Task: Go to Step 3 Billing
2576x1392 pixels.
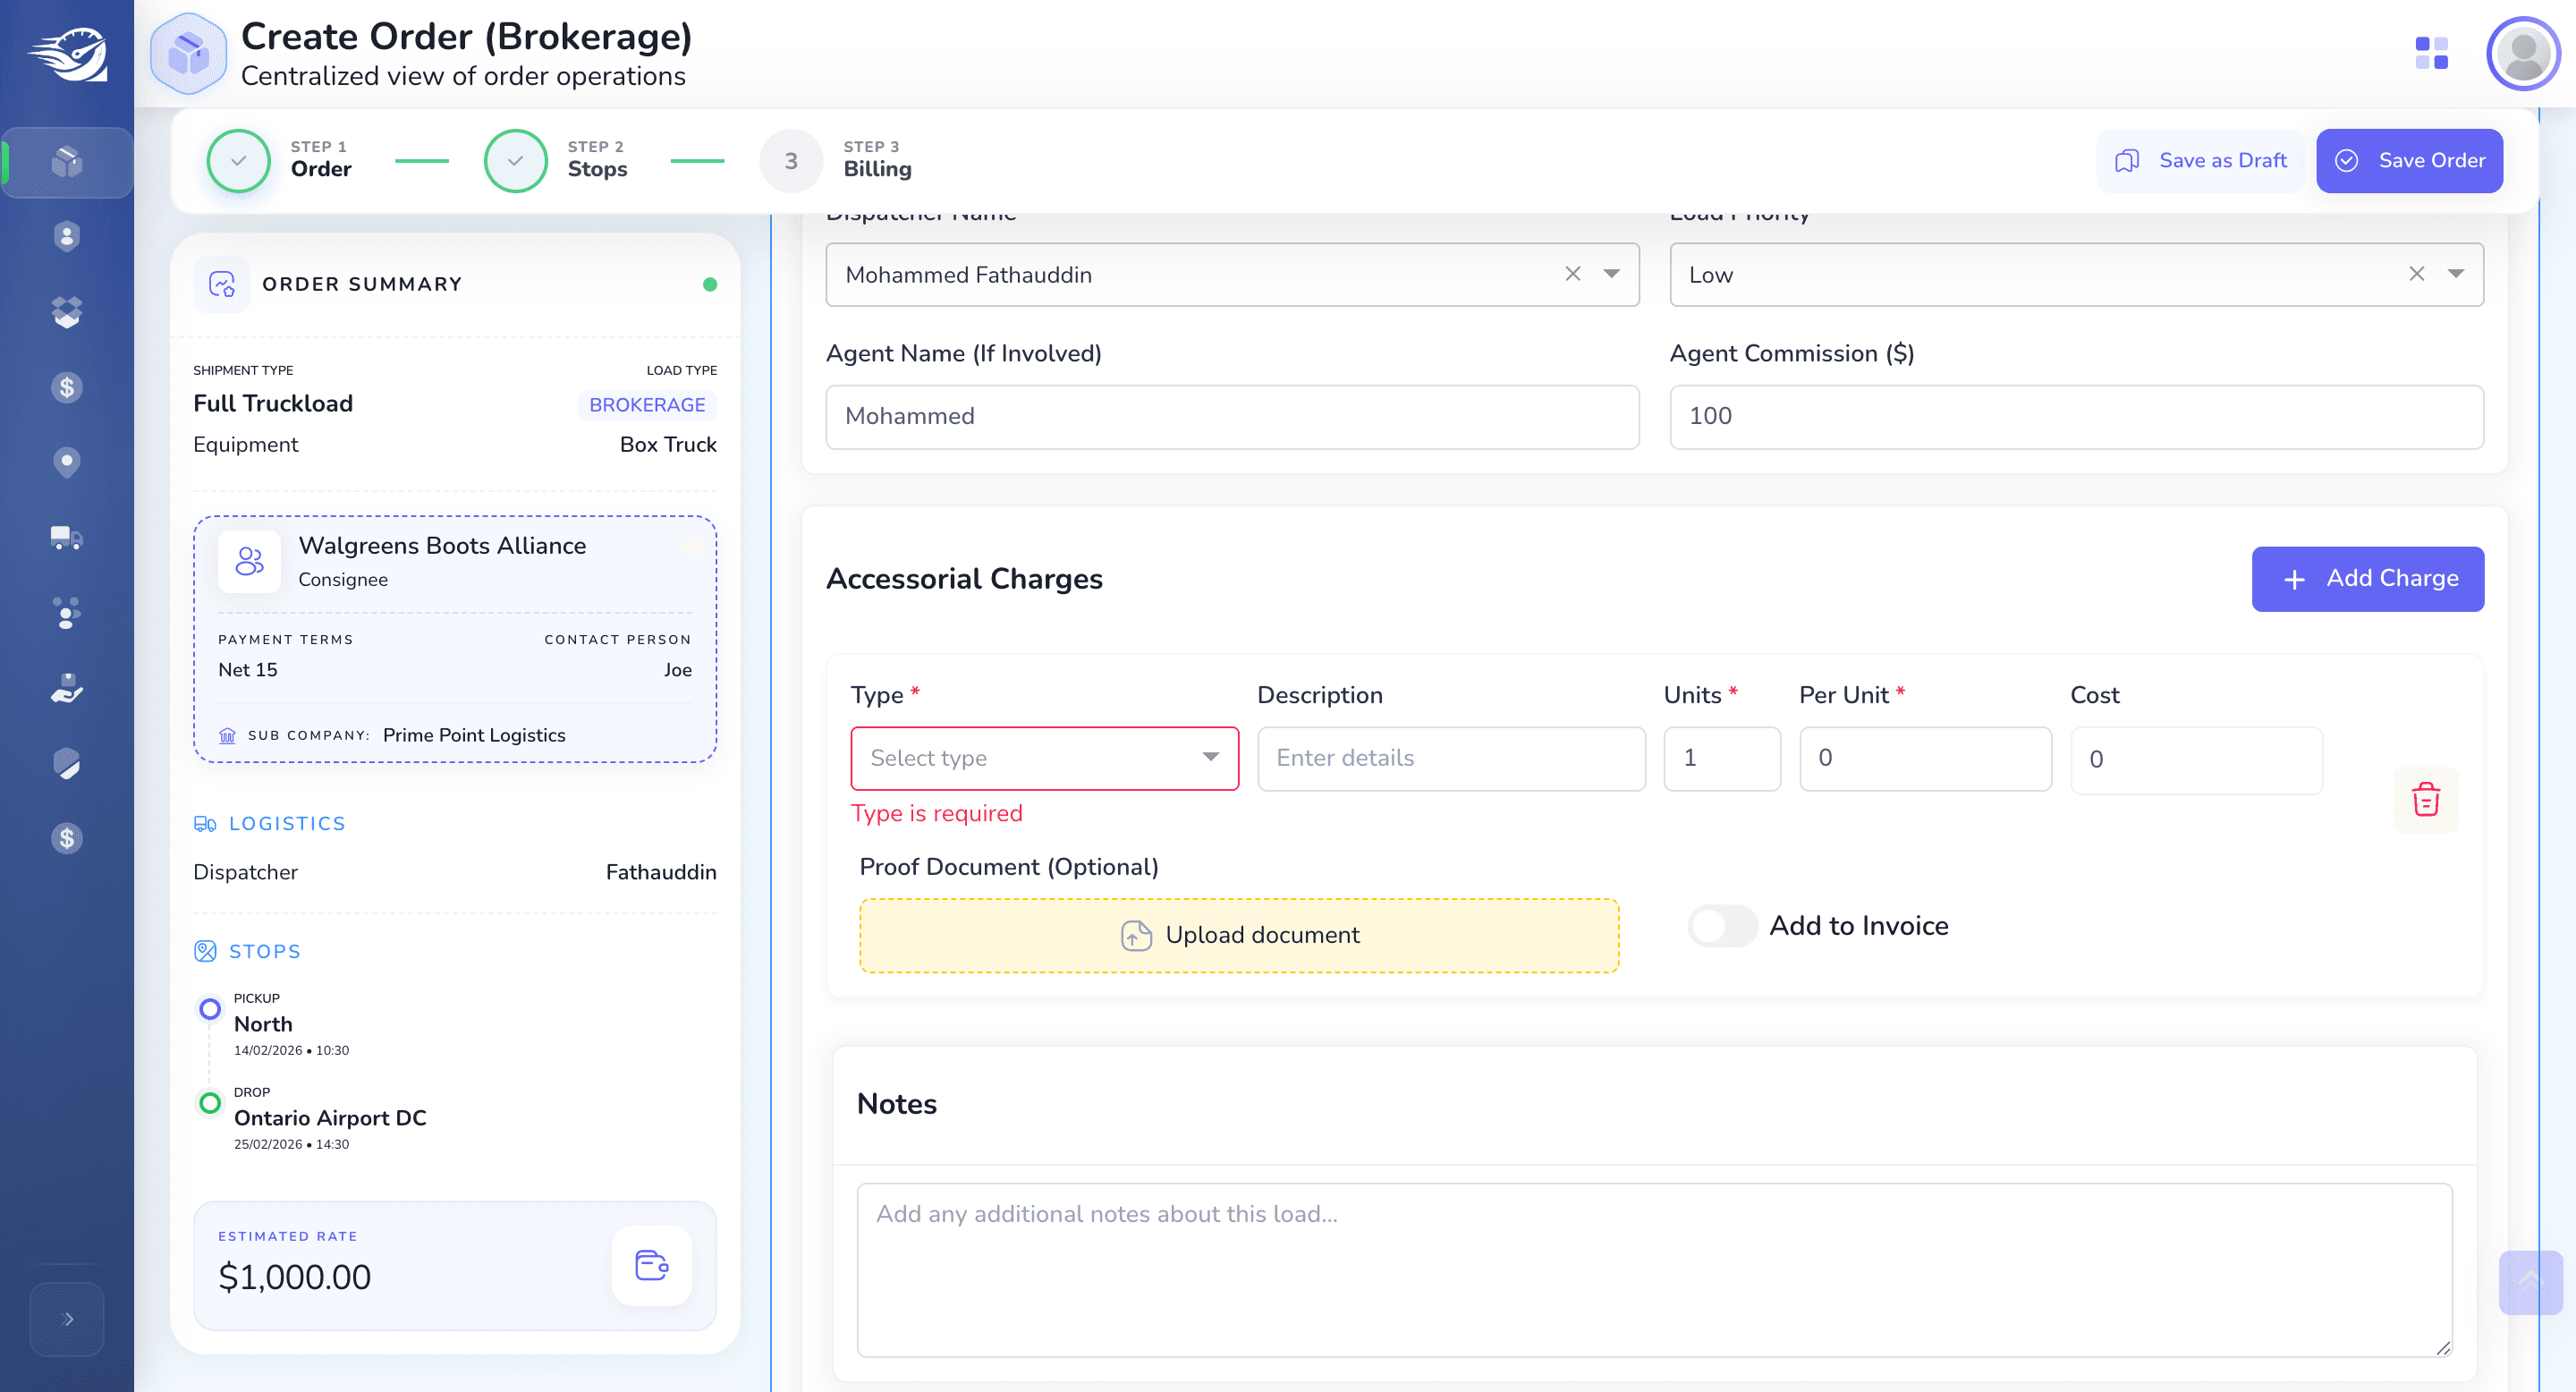Action: click(836, 160)
